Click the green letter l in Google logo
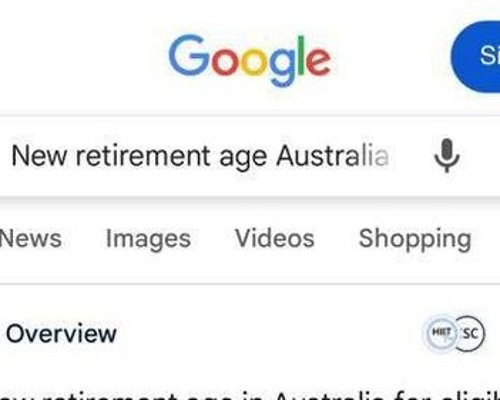500x400 pixels. pos(301,54)
